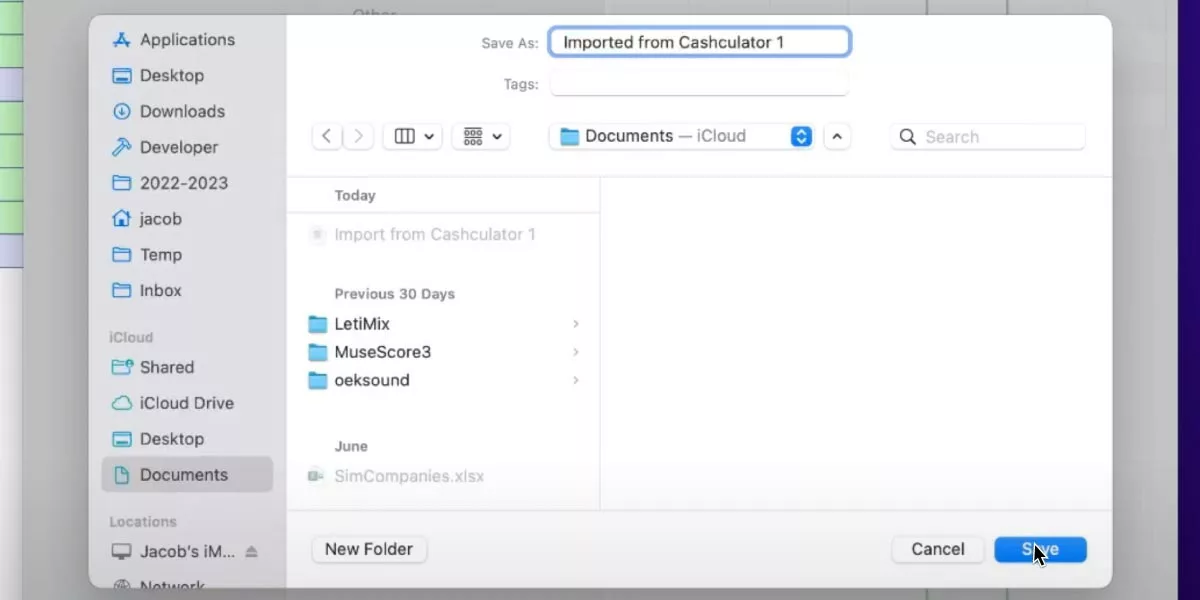Click the Shared folder icon
Image resolution: width=1200 pixels, height=600 pixels.
[122, 367]
